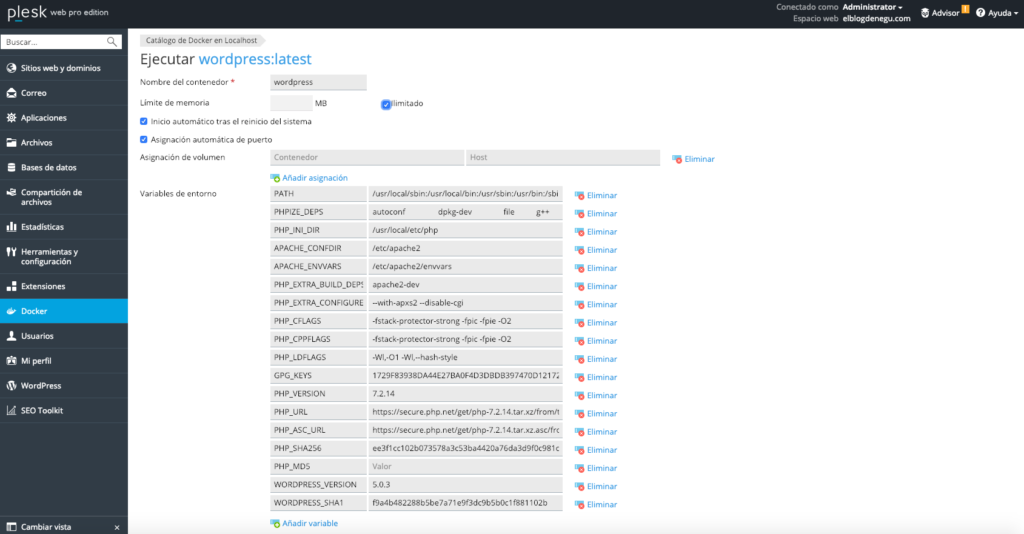The width and height of the screenshot is (1024, 534).
Task: Click Eliminar link for PHP_MD5
Action: [x=601, y=468]
